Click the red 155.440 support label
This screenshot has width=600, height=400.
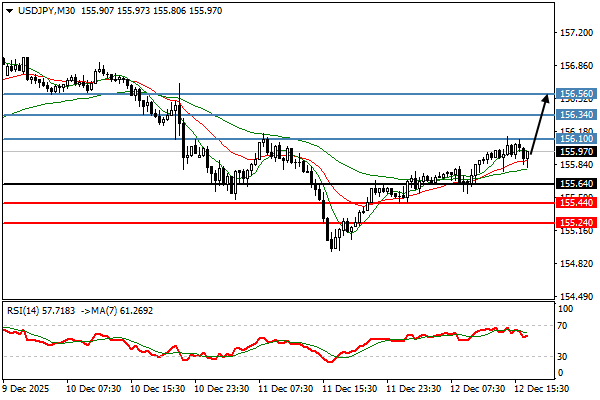[574, 203]
